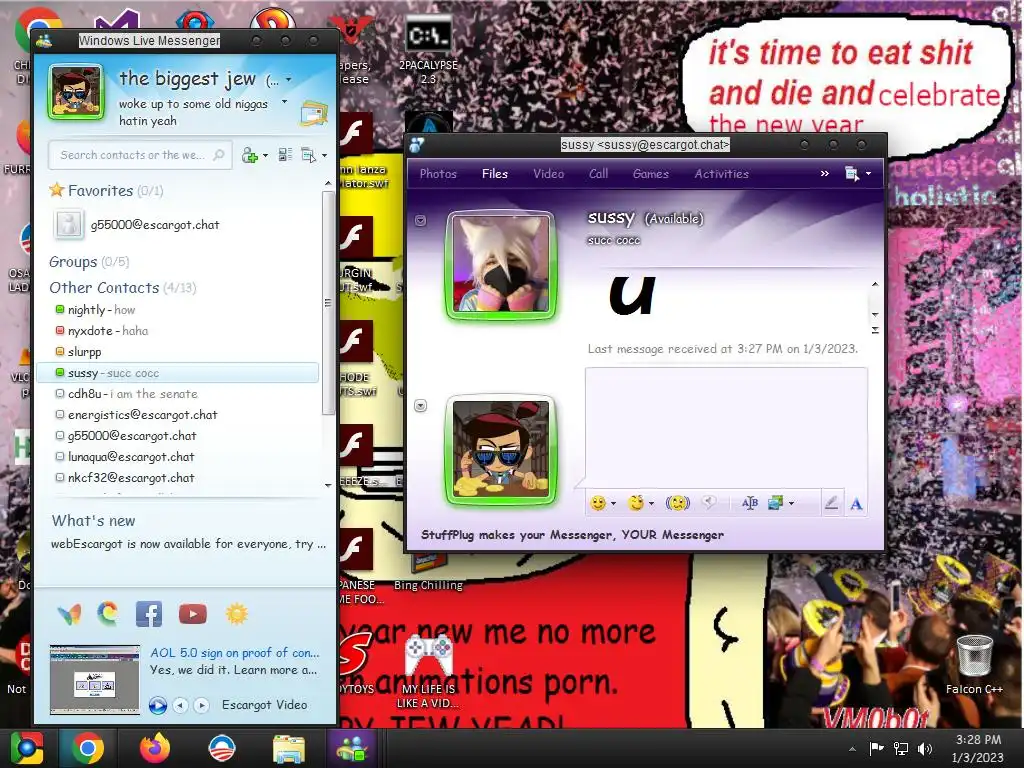Click the sun weather icon
This screenshot has height=768, width=1024.
[236, 614]
